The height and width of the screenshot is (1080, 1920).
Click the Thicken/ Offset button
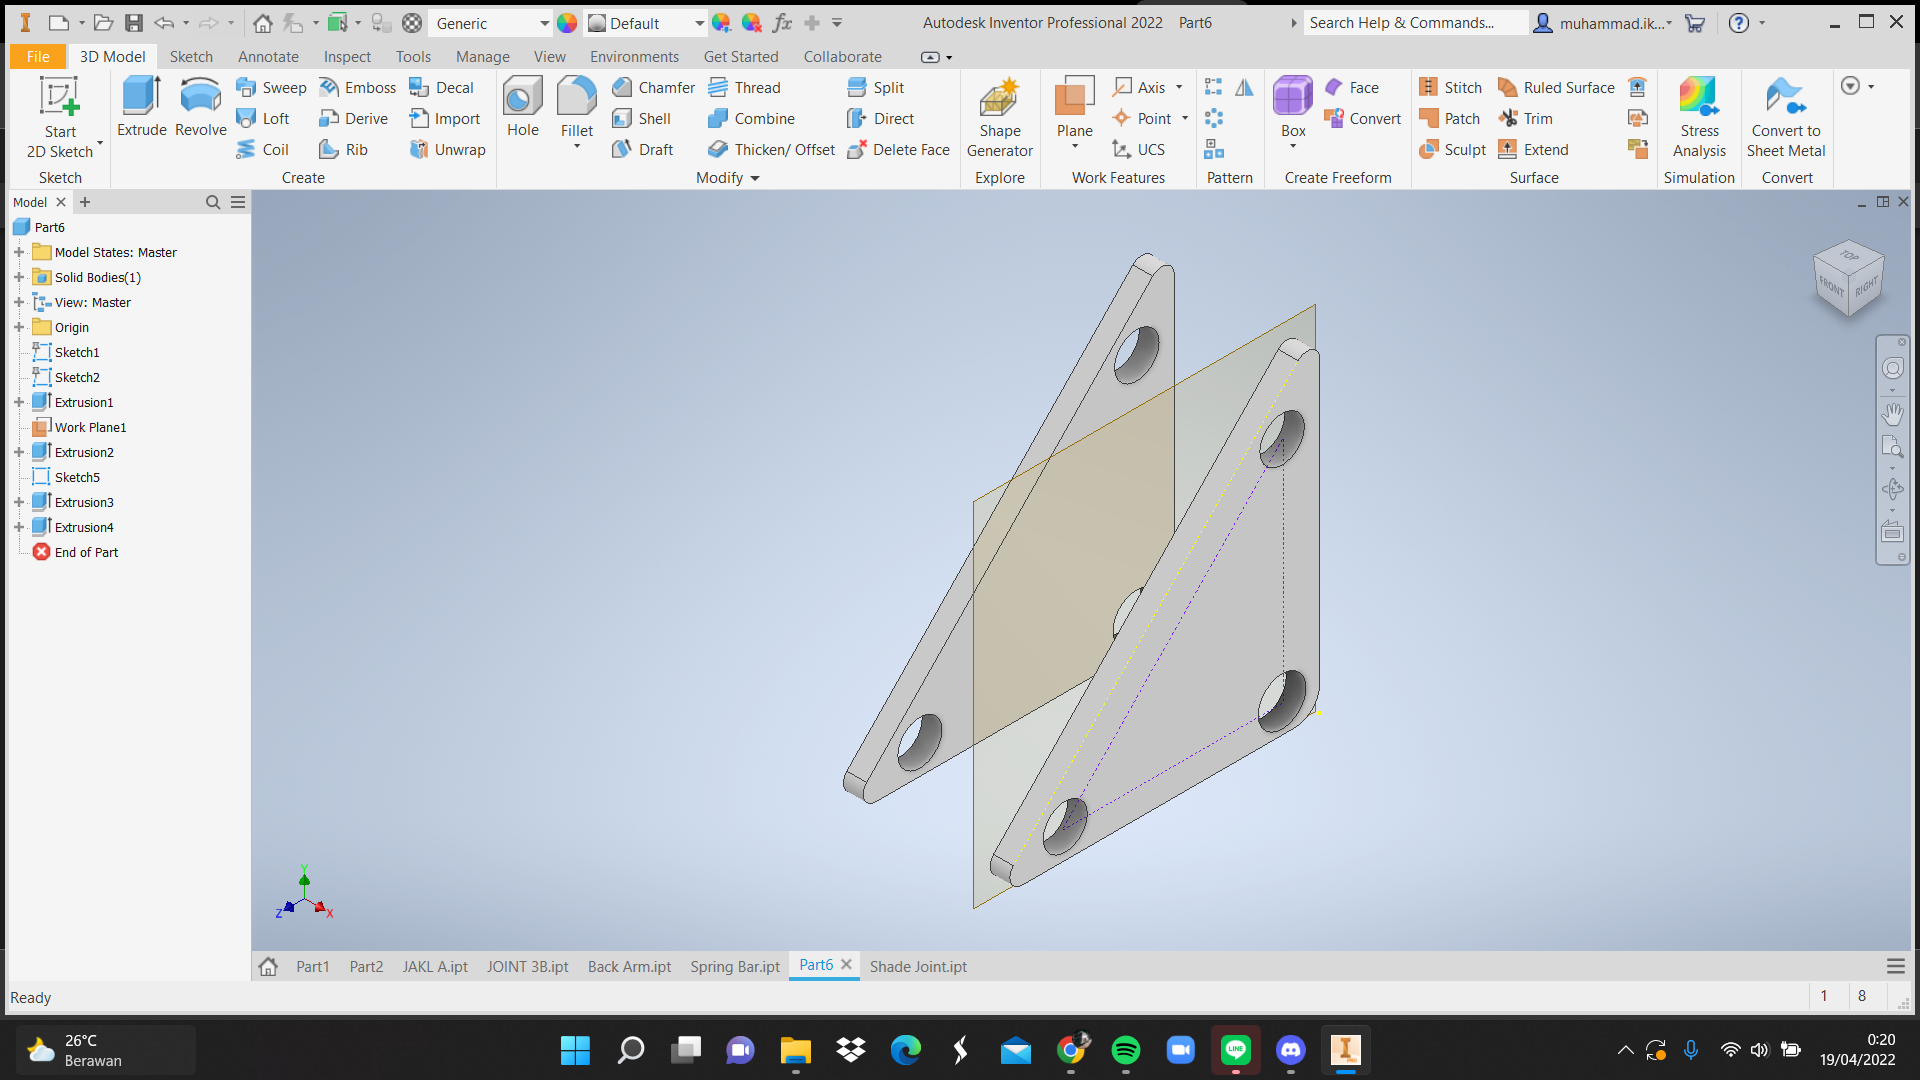click(x=771, y=149)
